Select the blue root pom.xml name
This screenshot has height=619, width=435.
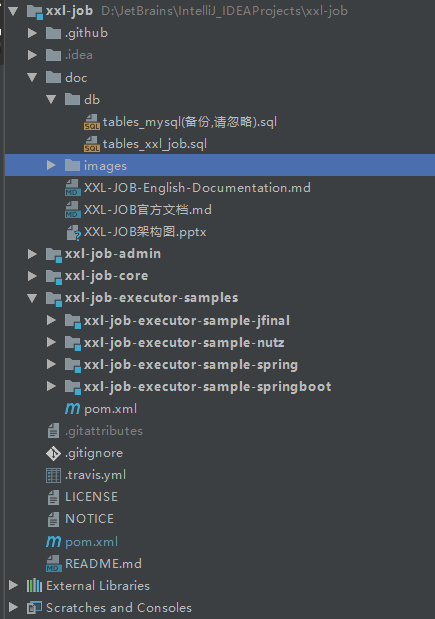[92, 542]
